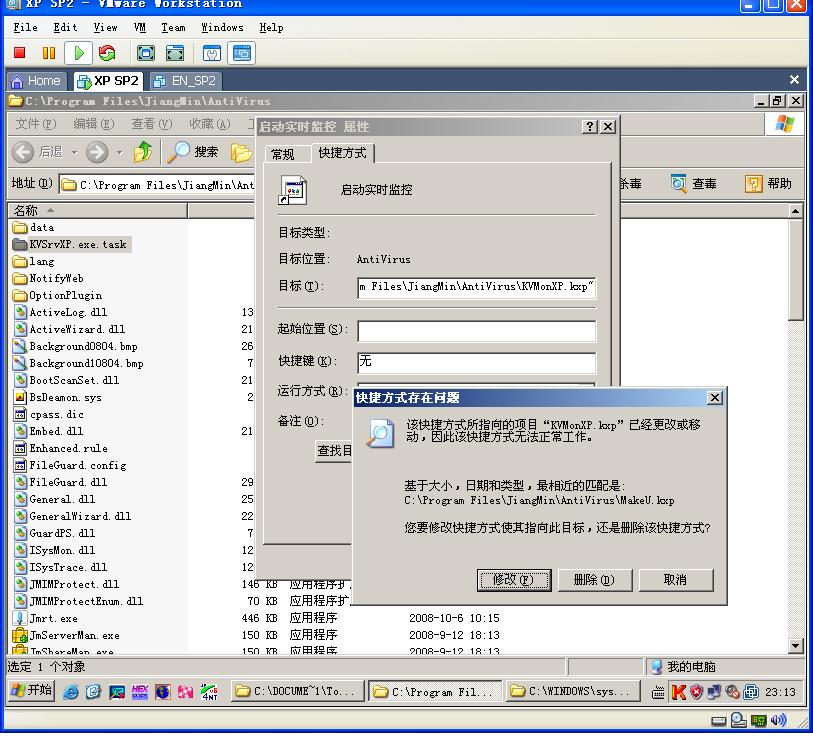Open the back button history dropdown arrow
Image resolution: width=813 pixels, height=741 pixels.
pyautogui.click(x=75, y=152)
